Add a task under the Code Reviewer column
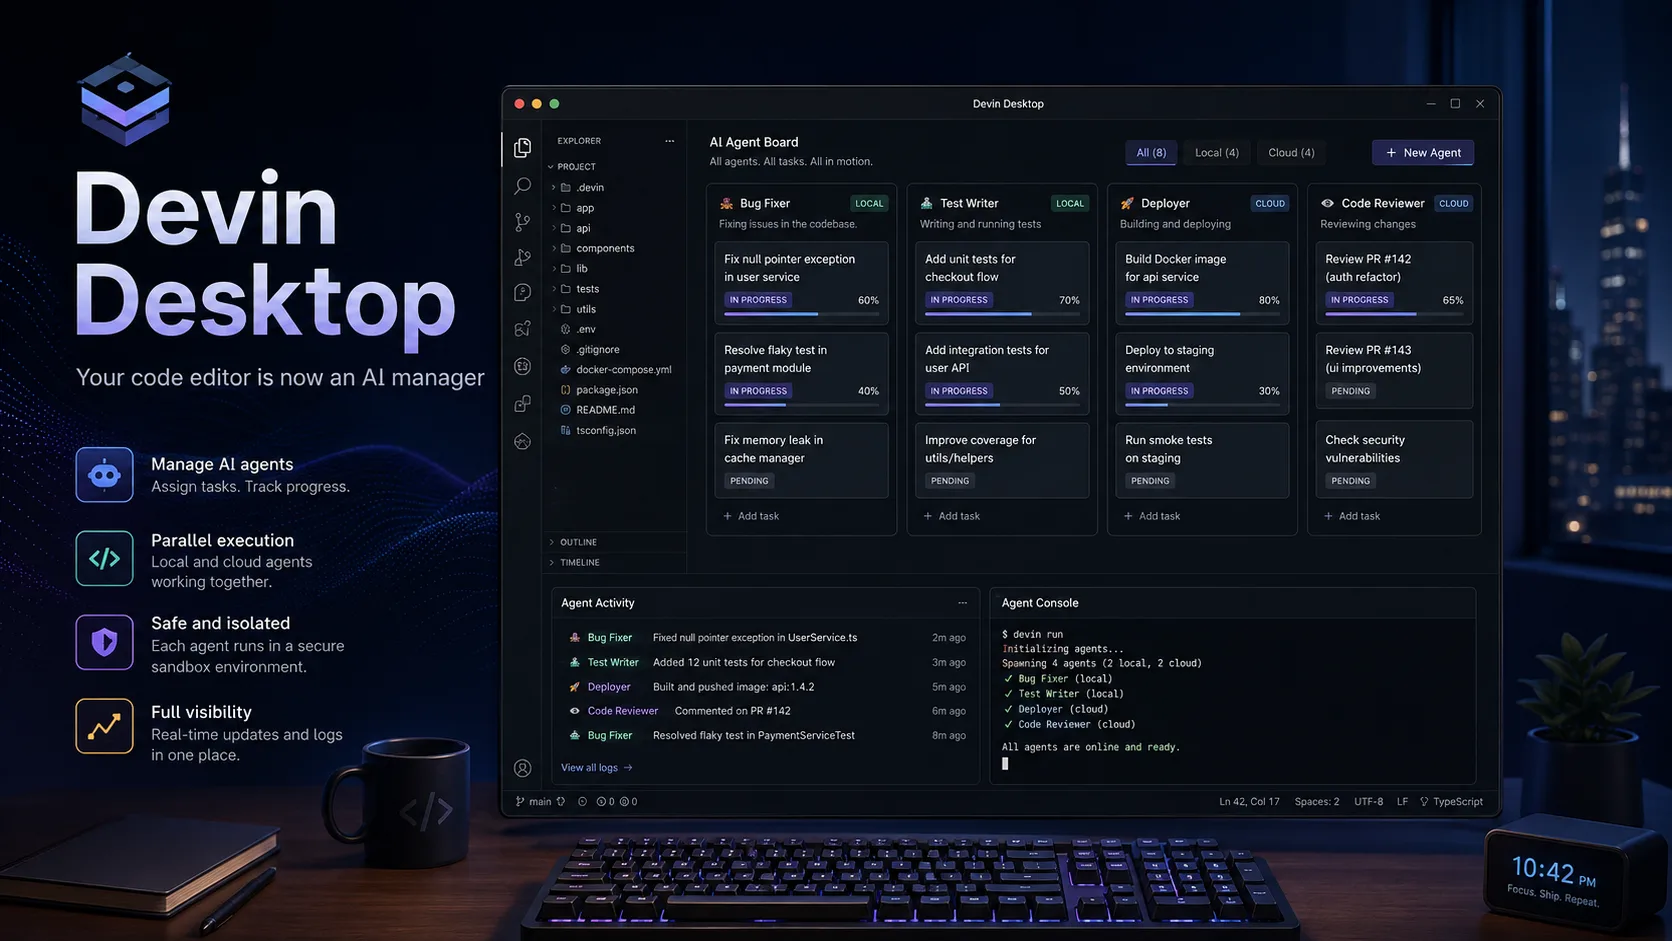The height and width of the screenshot is (941, 1672). tap(1352, 516)
